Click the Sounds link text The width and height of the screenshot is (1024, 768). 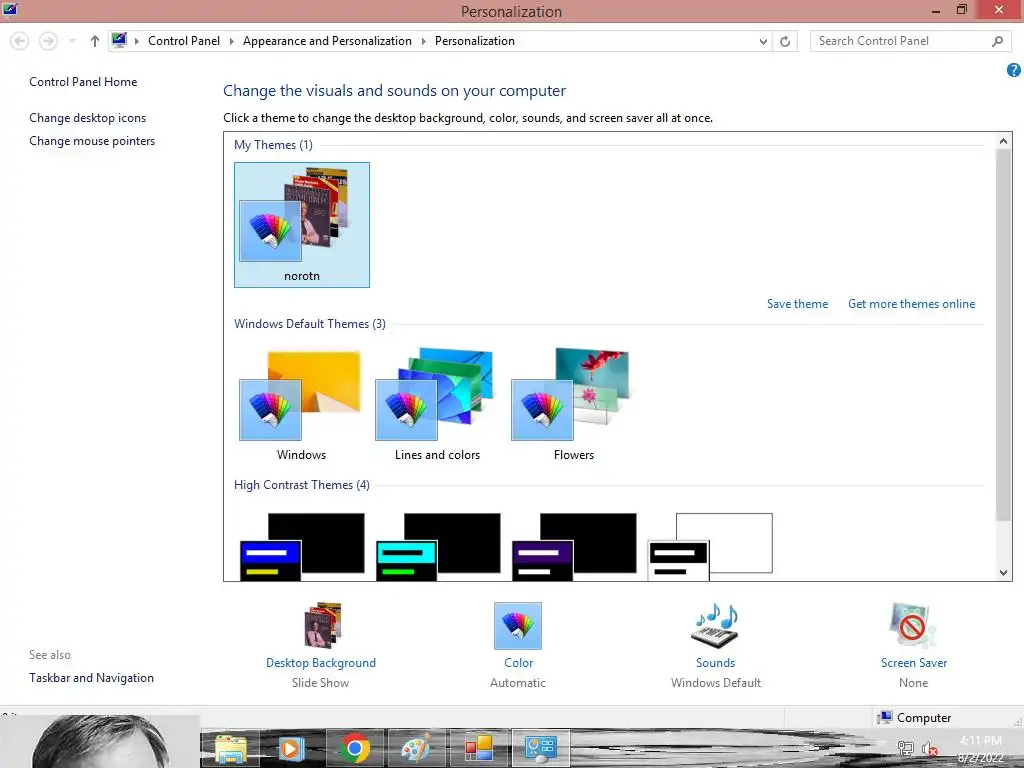click(x=715, y=663)
